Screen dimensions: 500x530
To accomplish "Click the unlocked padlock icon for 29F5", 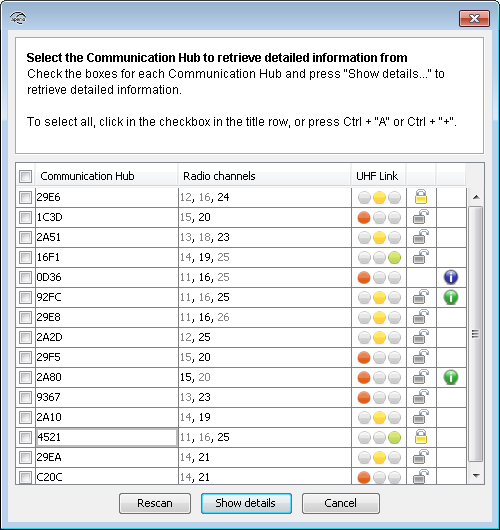I will coord(421,357).
